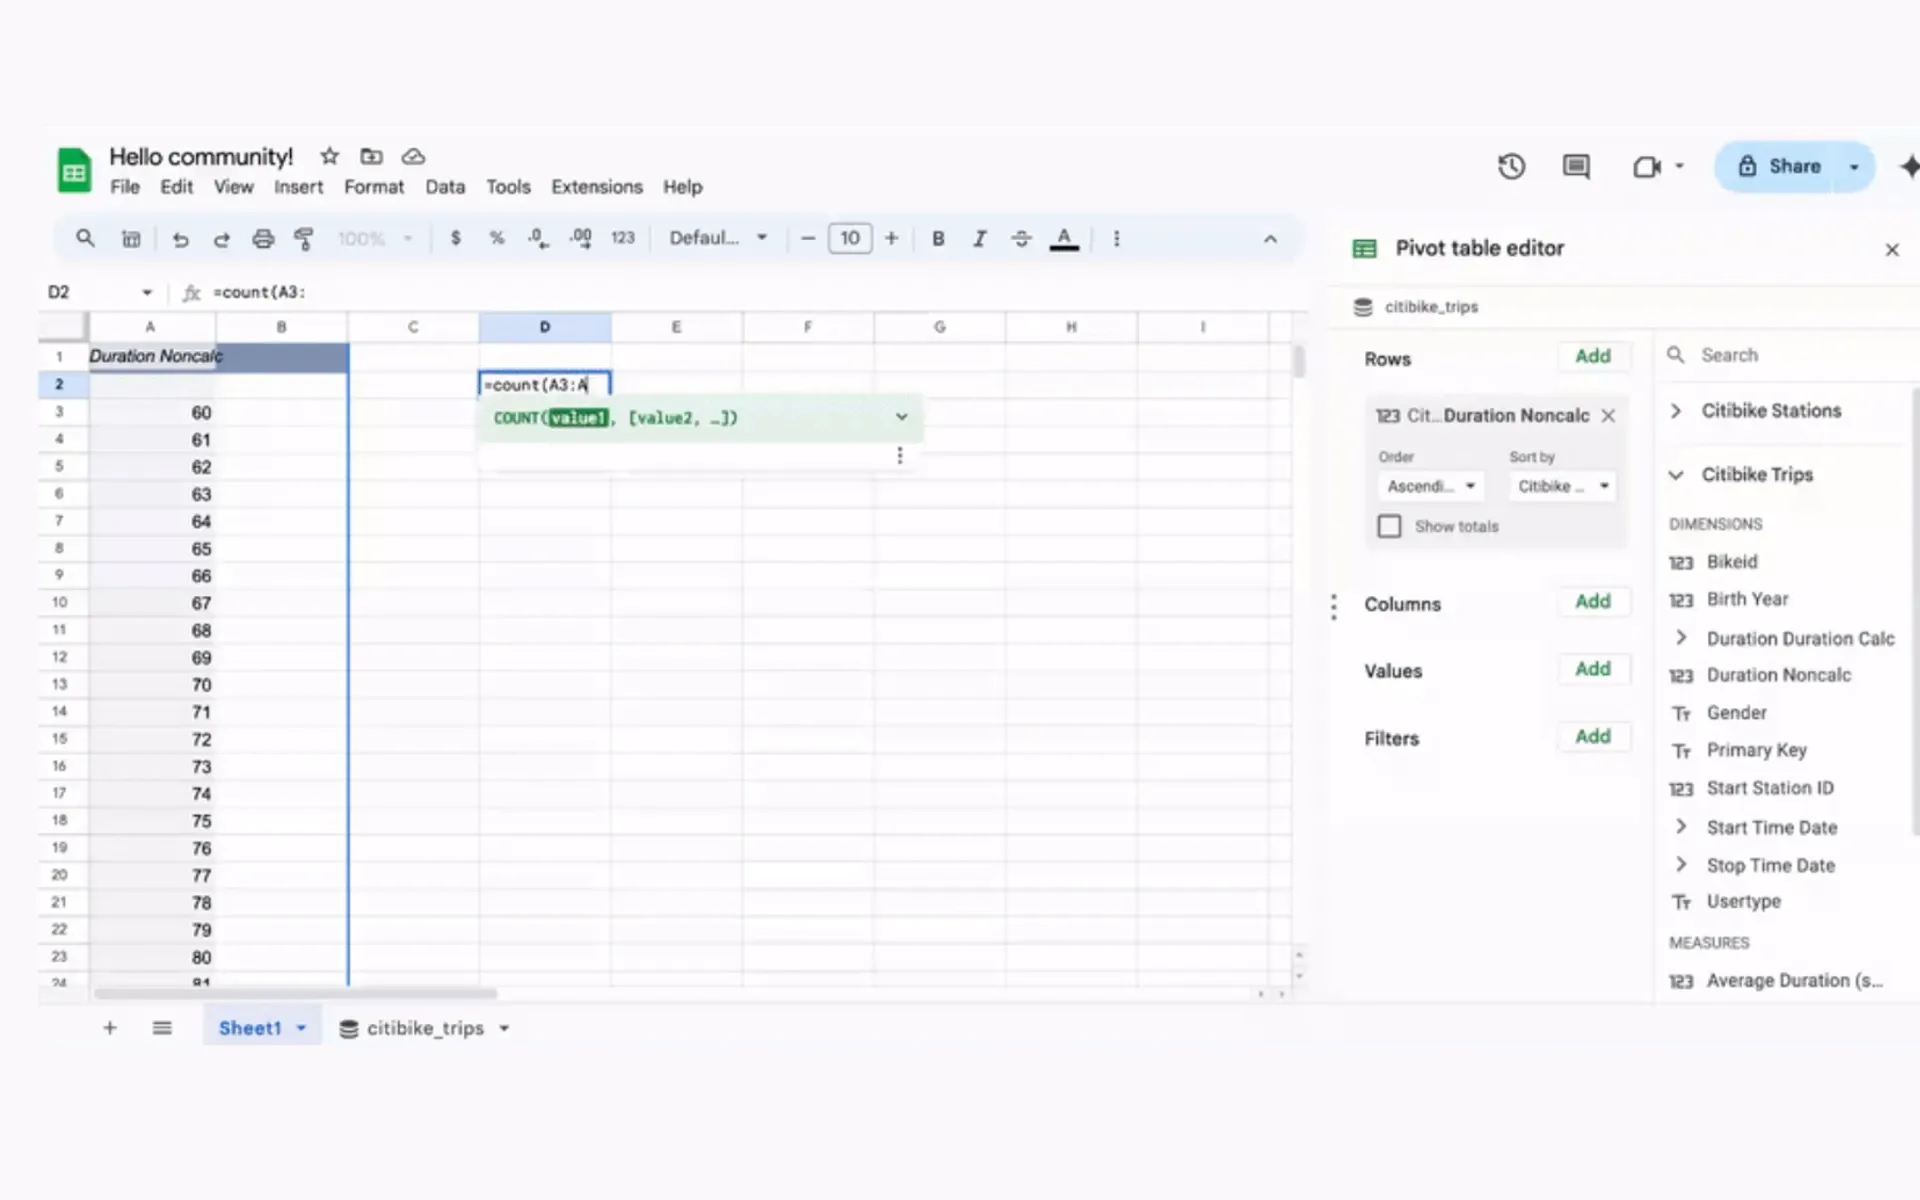Click the print icon in toolbar
Image resolution: width=1920 pixels, height=1200 pixels.
click(263, 238)
